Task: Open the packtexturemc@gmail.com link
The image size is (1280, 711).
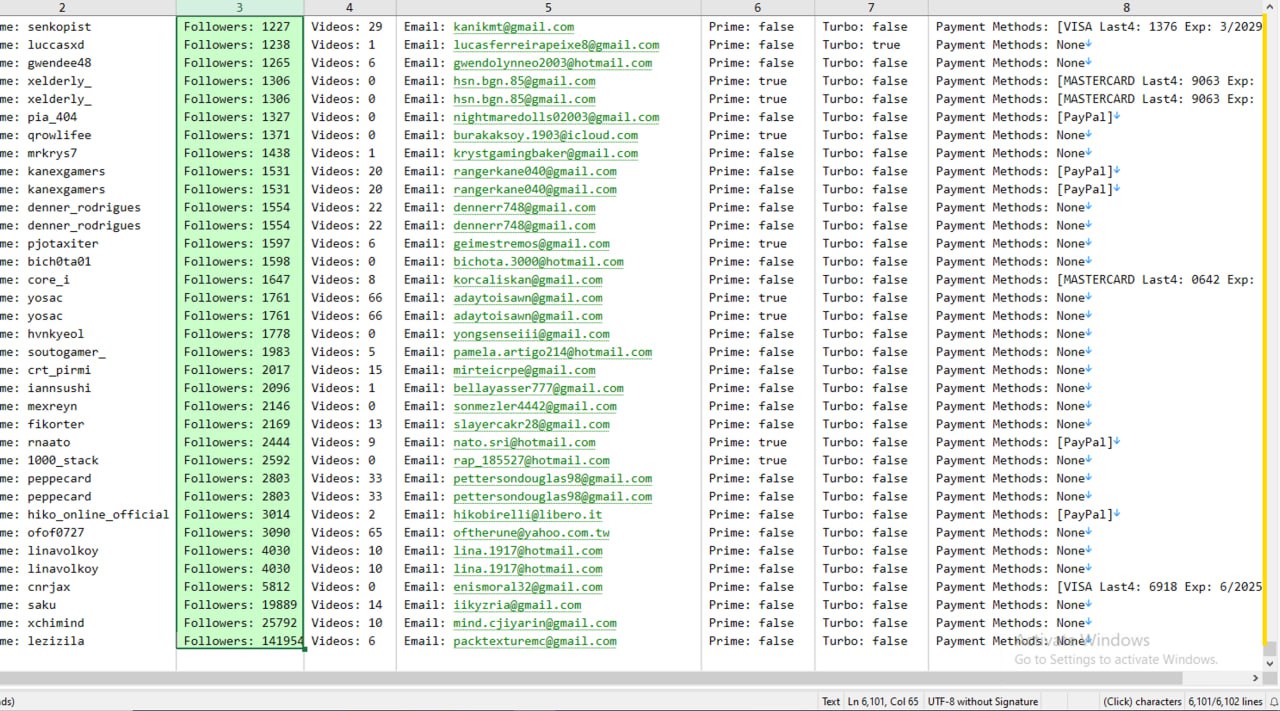Action: pos(534,641)
